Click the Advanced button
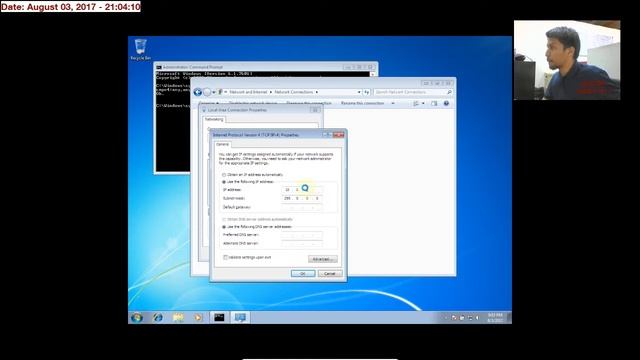Viewport: 640px width, 360px height. (322, 259)
